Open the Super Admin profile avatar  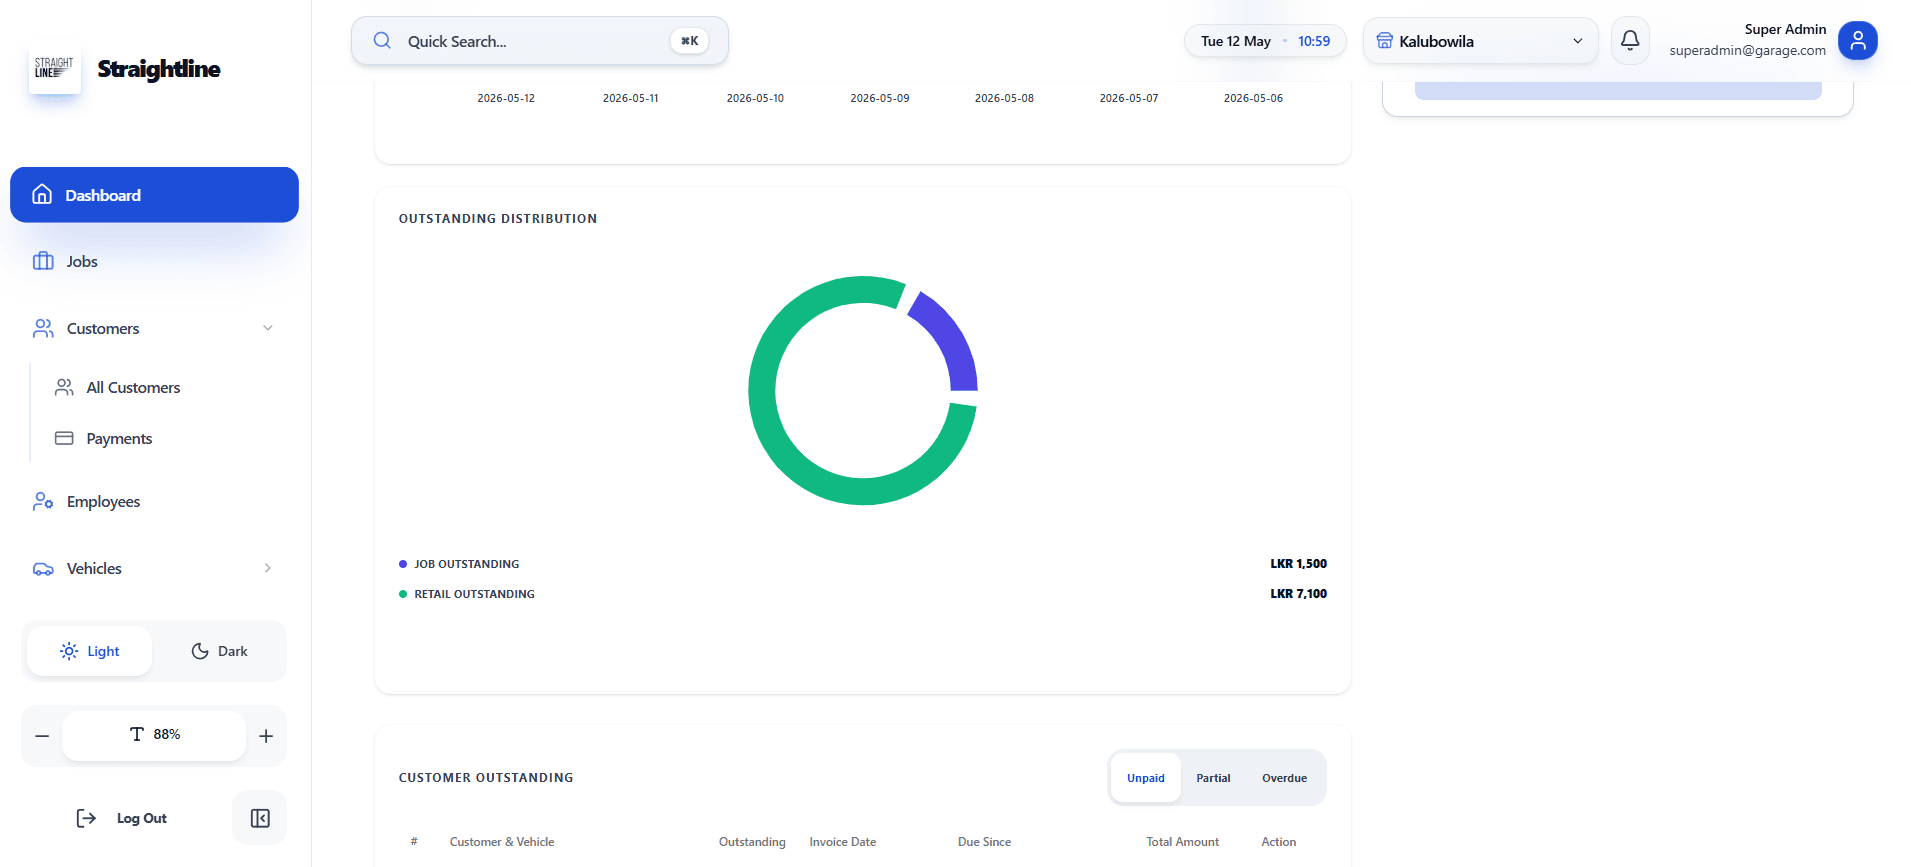1857,40
